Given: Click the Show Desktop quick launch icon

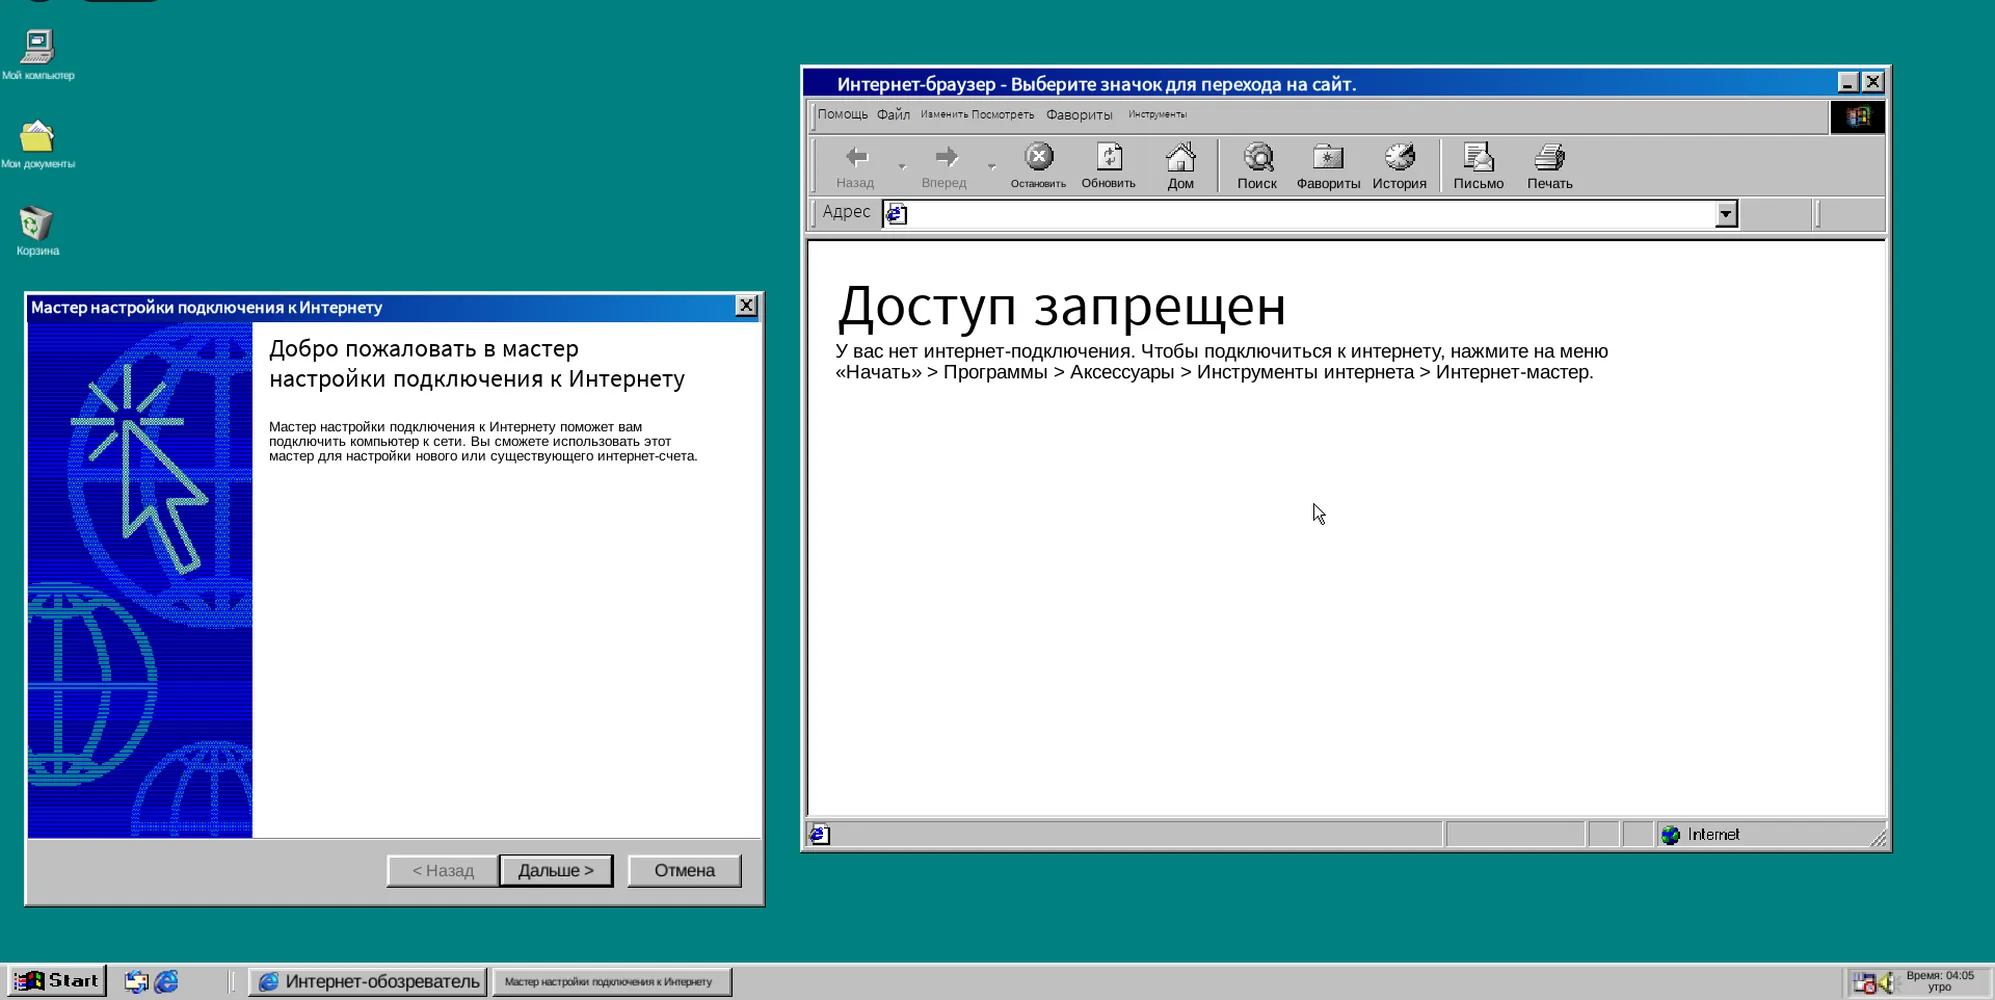Looking at the screenshot, I should (136, 982).
